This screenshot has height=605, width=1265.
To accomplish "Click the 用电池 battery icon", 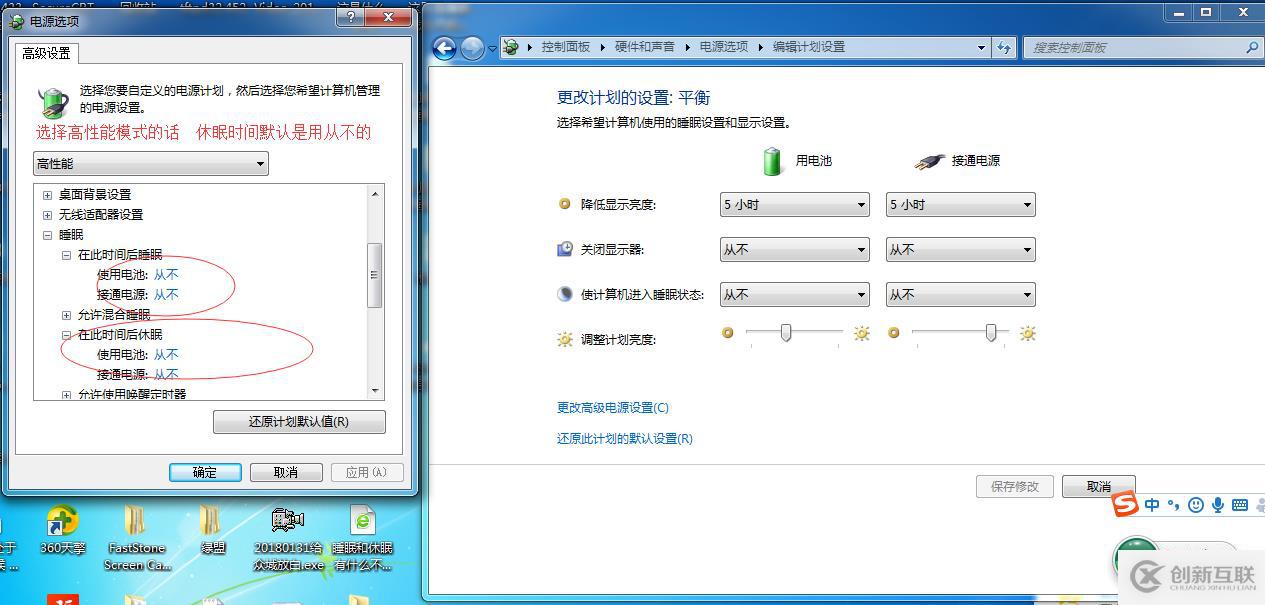I will [771, 160].
